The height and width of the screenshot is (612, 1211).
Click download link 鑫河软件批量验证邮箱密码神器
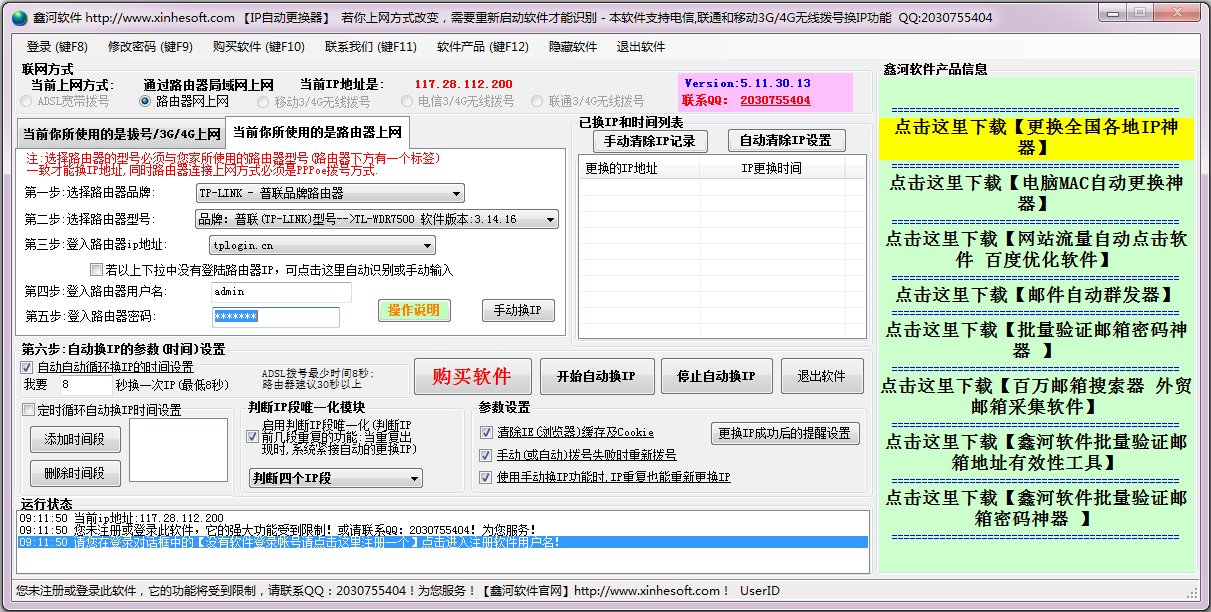[1036, 507]
